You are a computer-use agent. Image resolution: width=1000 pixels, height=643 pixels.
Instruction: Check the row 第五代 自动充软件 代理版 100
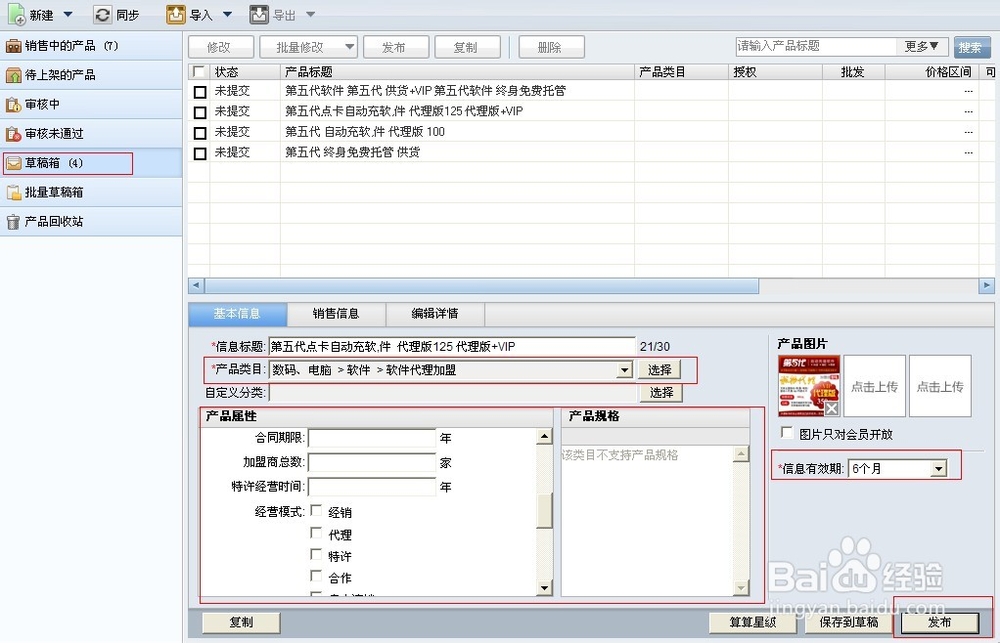[200, 133]
